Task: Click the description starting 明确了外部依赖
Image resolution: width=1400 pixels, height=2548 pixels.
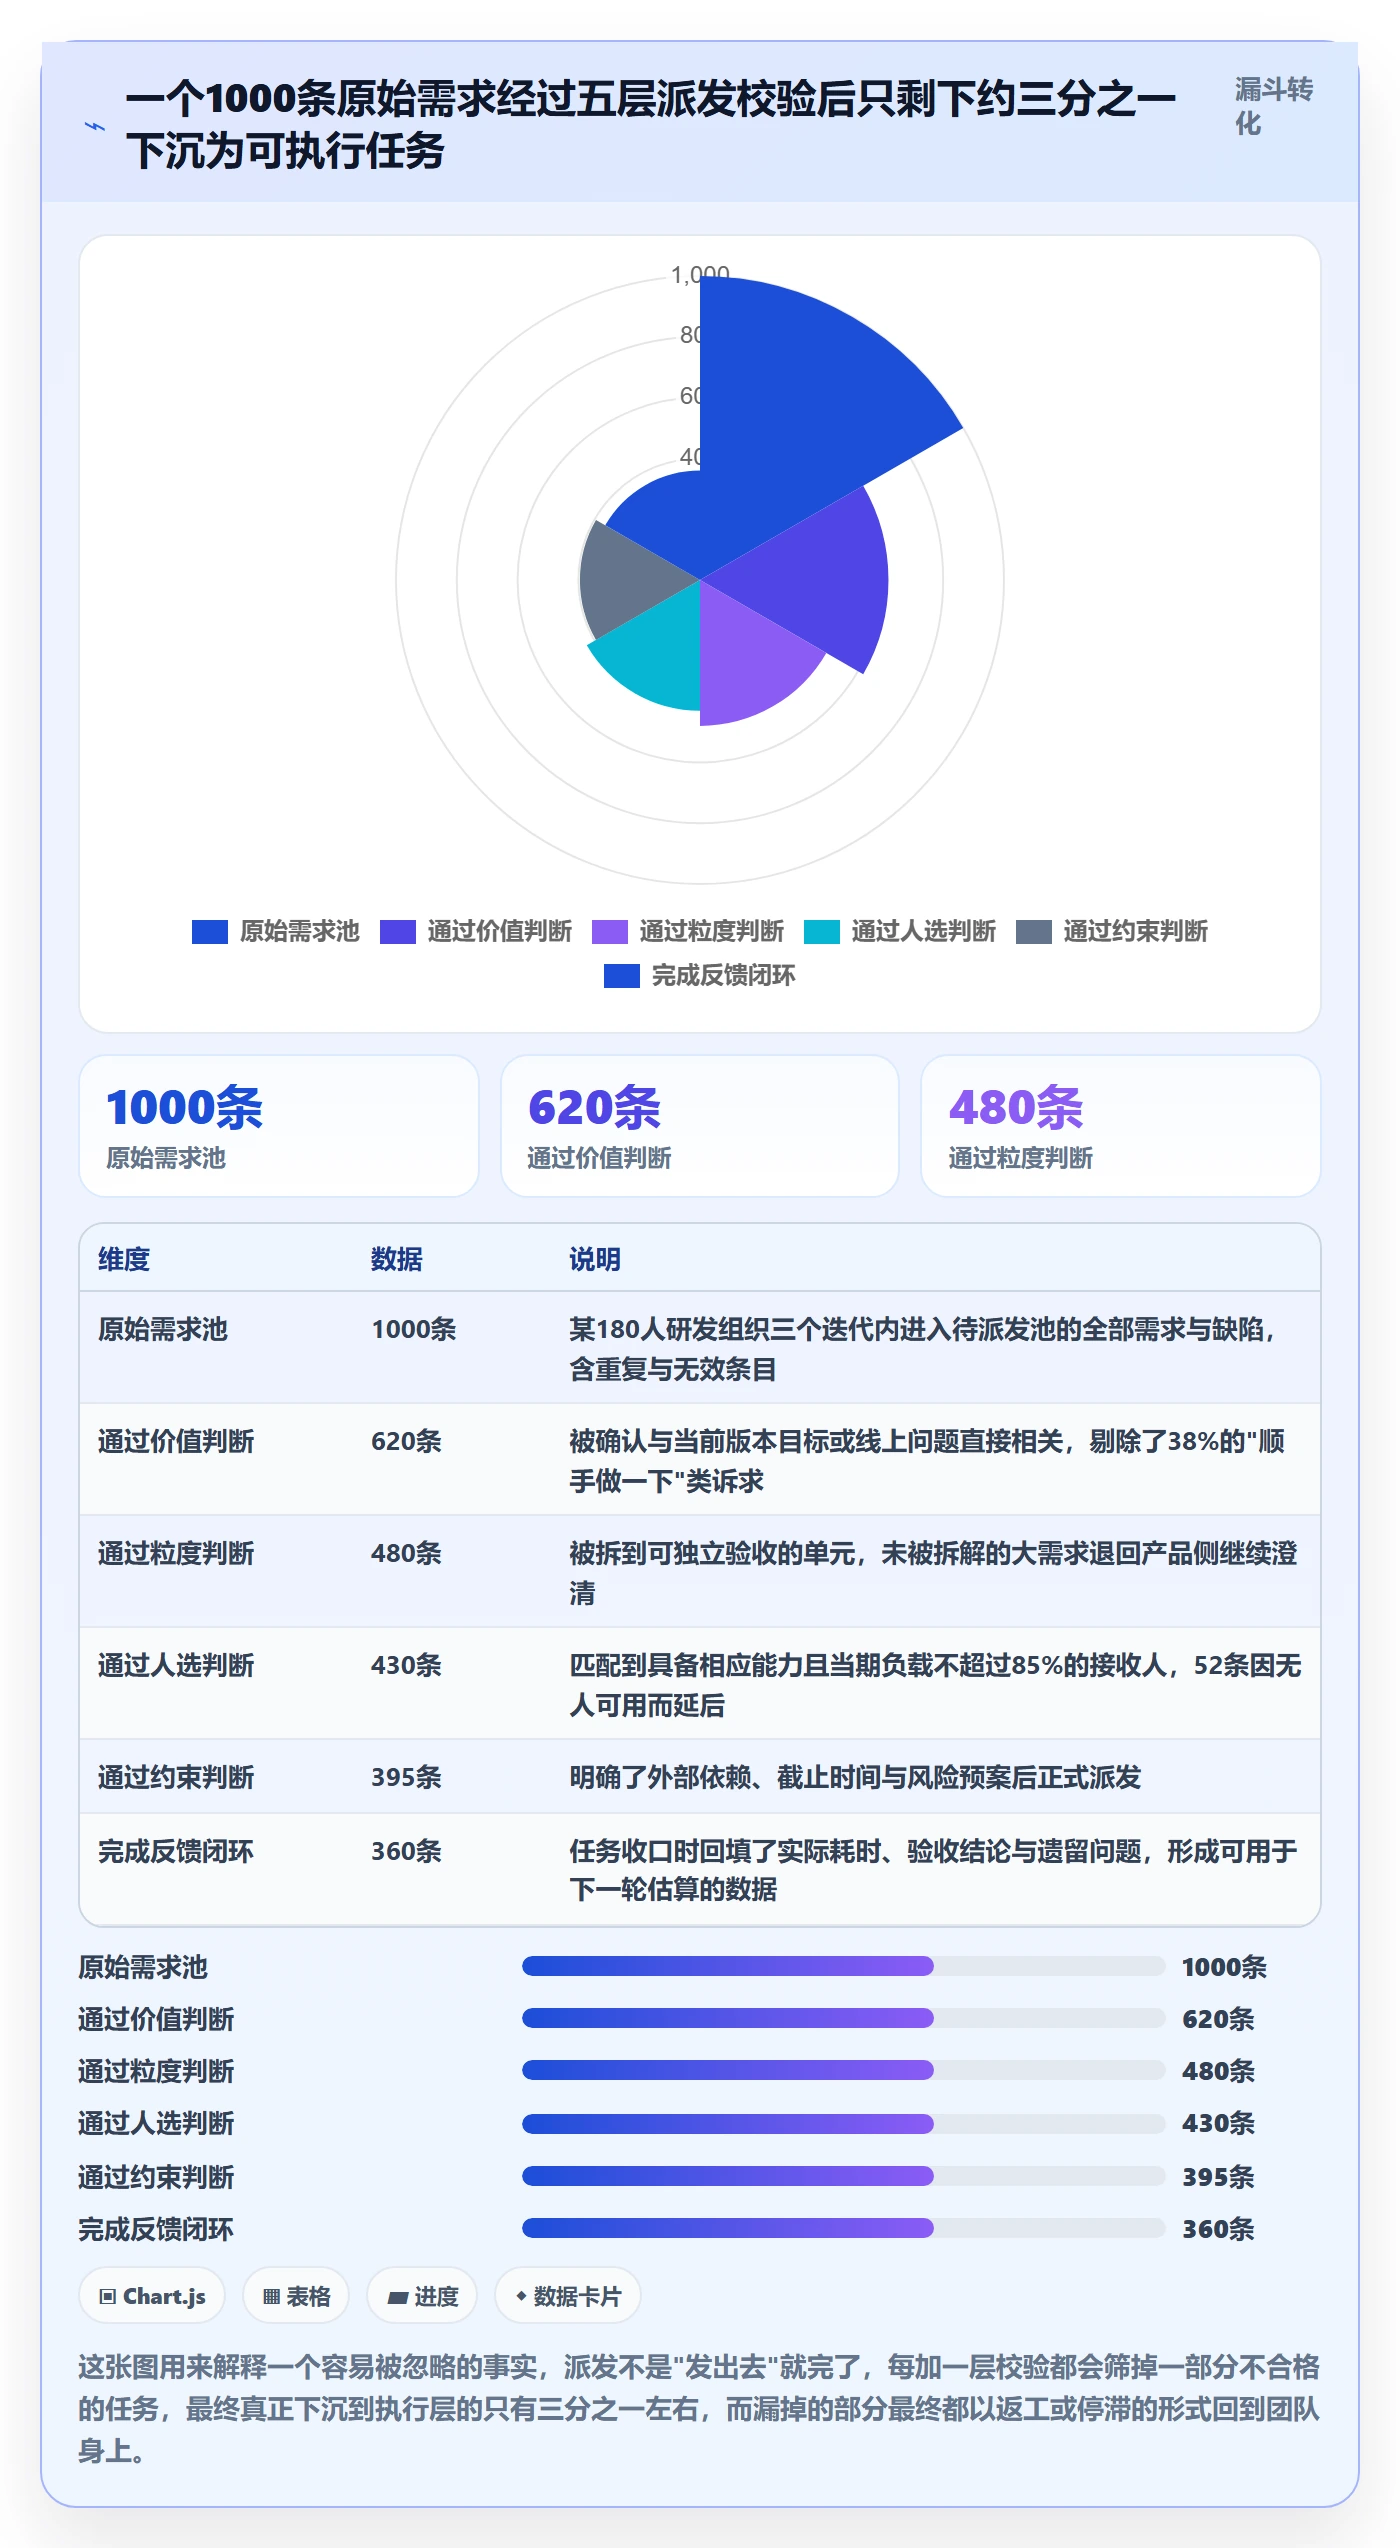Action: pos(855,1777)
